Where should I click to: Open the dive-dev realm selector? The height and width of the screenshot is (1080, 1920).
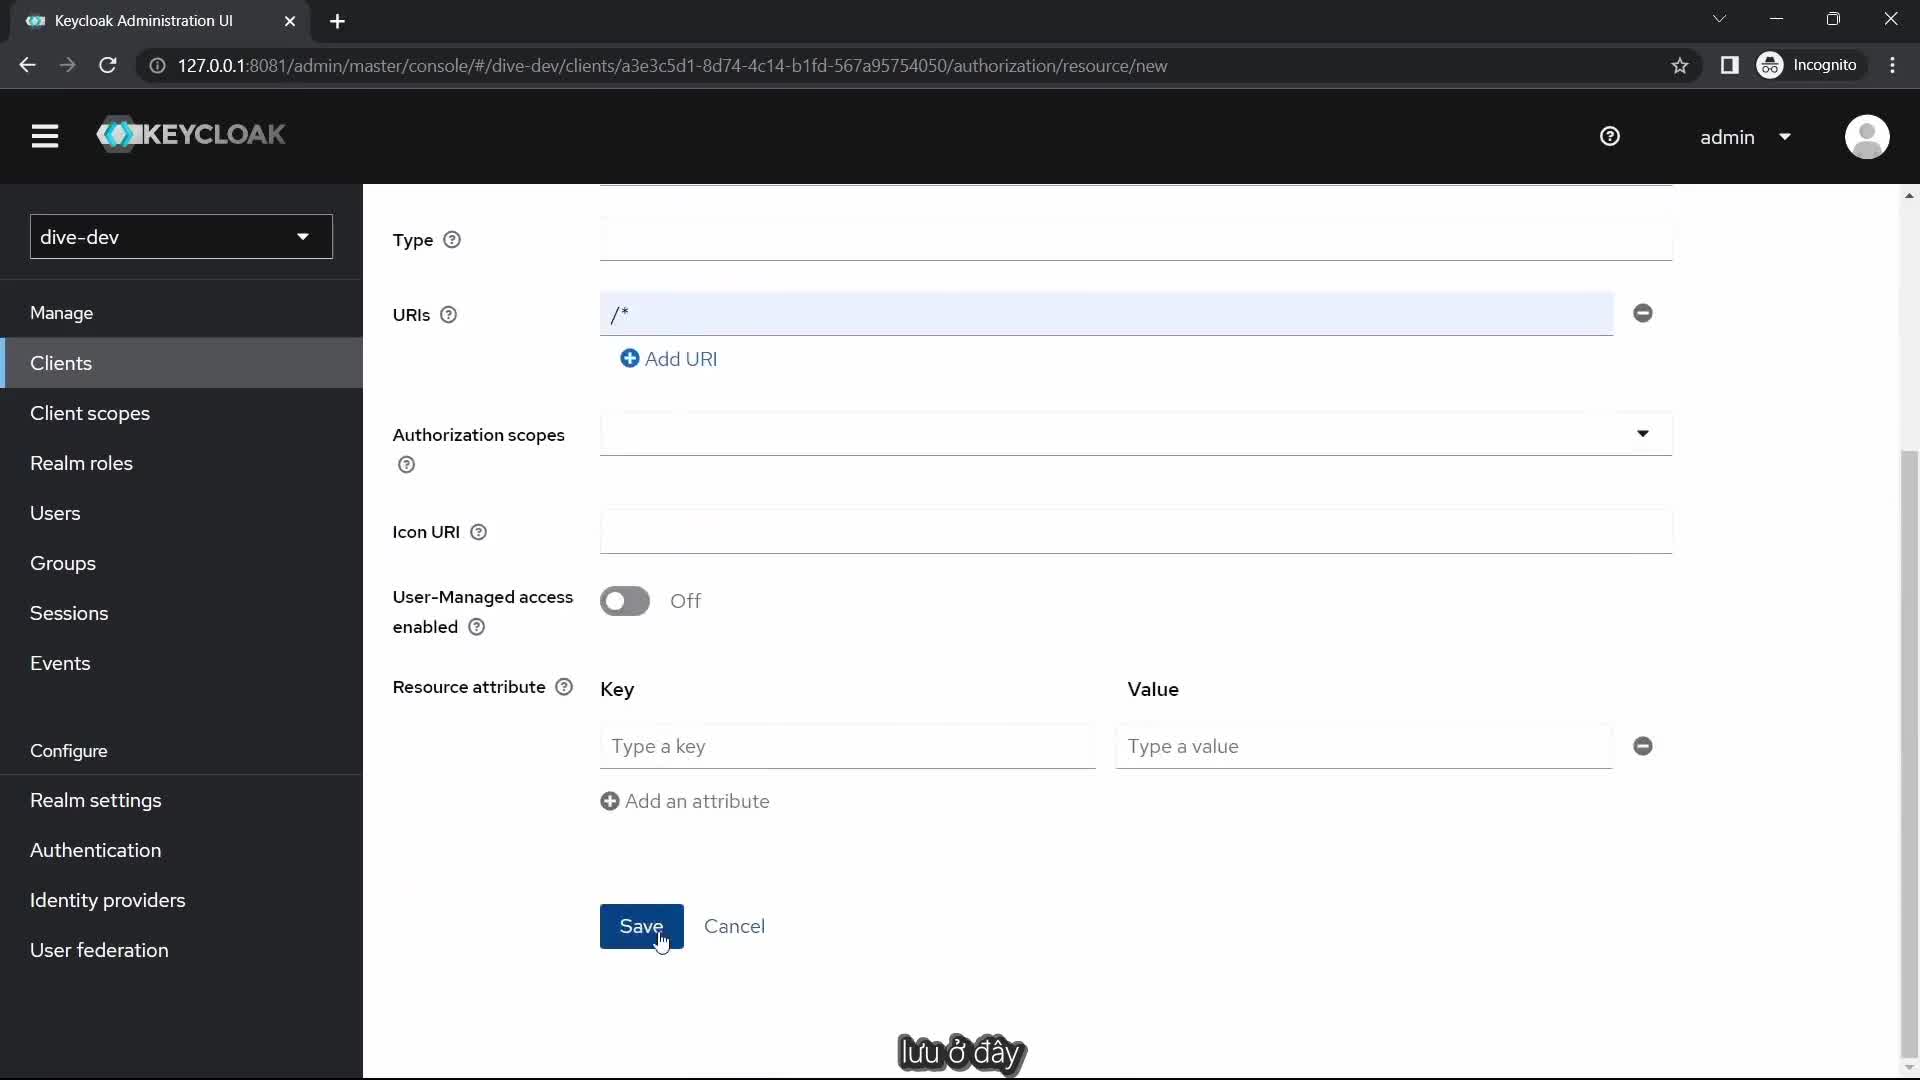coord(181,237)
